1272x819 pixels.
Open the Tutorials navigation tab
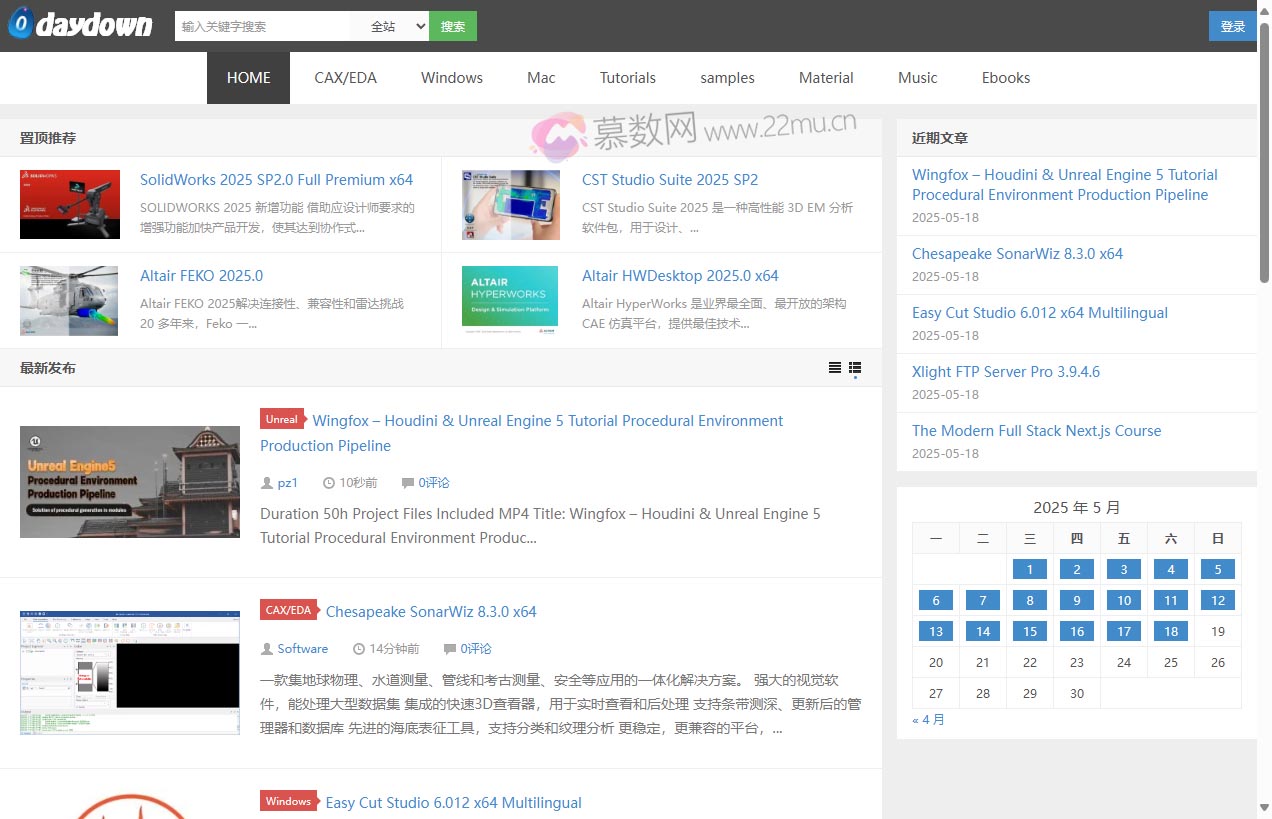(x=627, y=78)
